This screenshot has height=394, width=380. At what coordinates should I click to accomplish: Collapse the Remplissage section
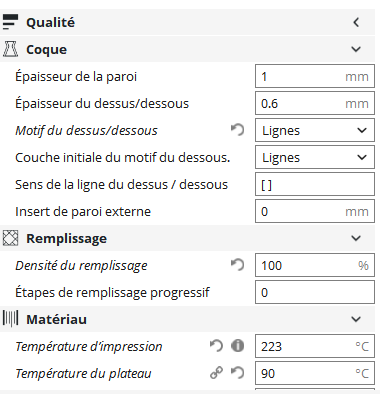pos(356,238)
